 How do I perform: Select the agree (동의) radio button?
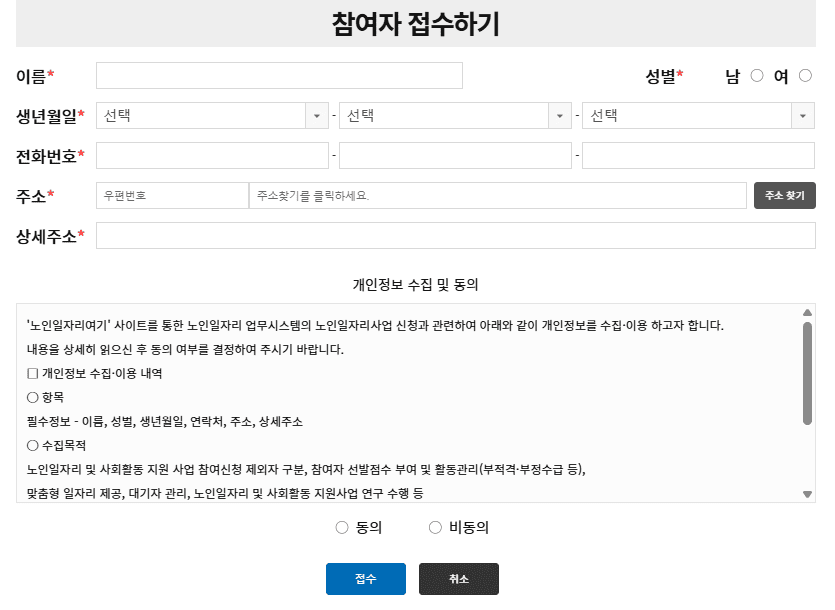342,528
